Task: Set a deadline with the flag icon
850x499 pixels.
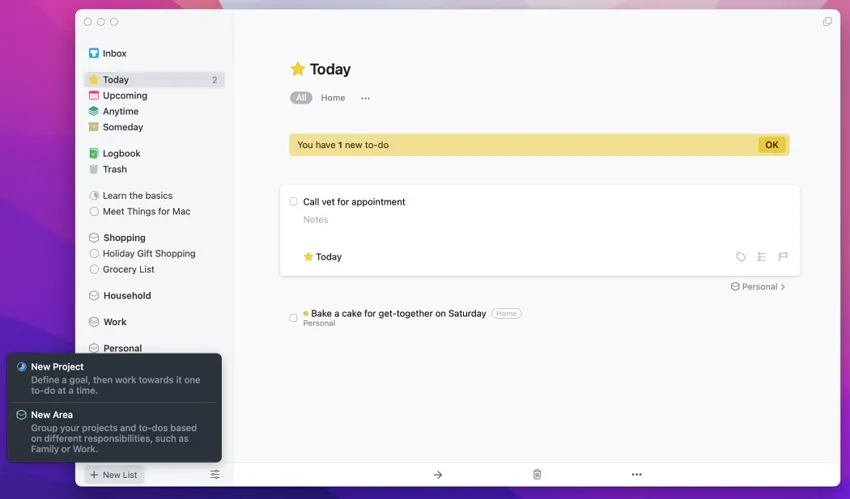Action: point(783,257)
